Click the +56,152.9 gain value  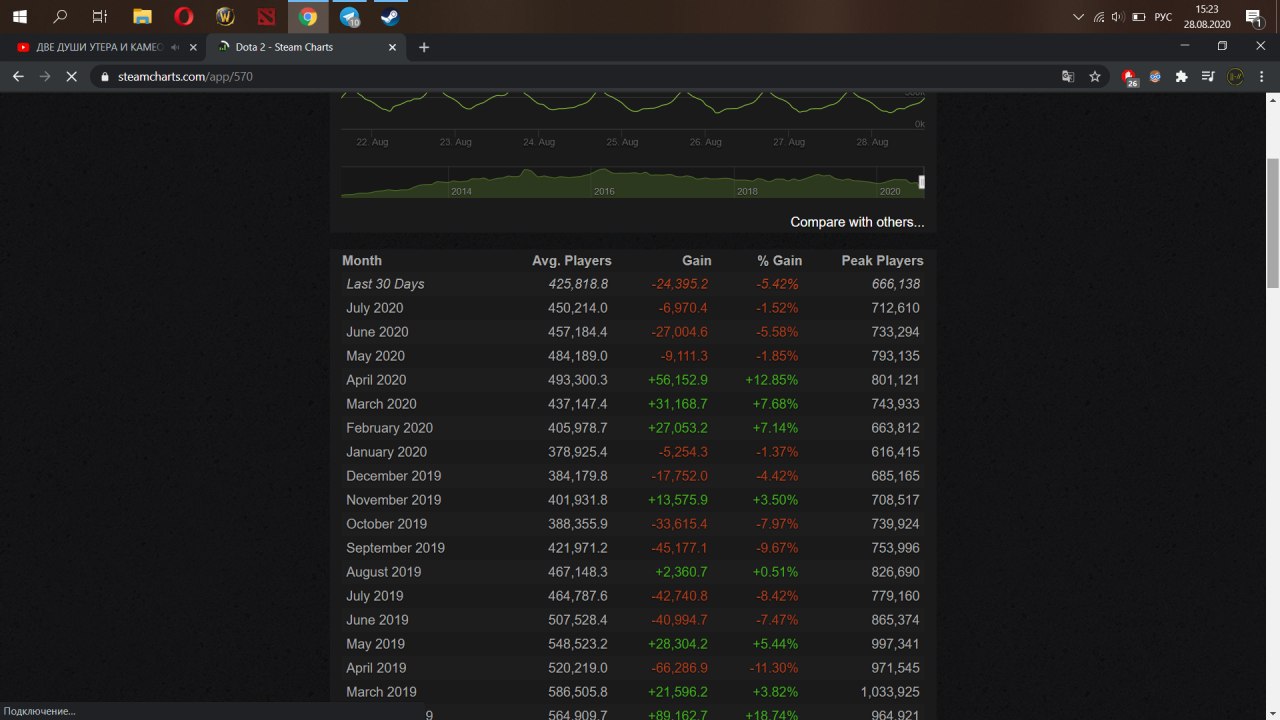point(678,380)
